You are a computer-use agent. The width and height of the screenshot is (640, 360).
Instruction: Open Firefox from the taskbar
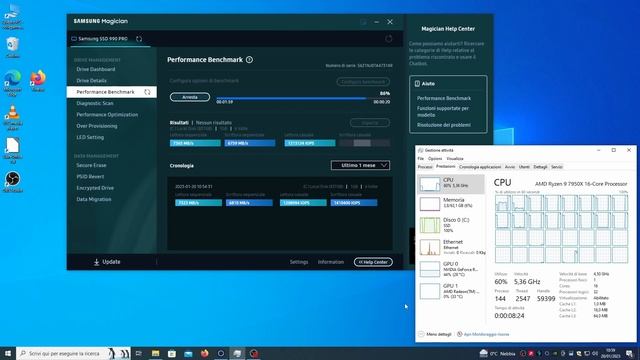point(204,353)
